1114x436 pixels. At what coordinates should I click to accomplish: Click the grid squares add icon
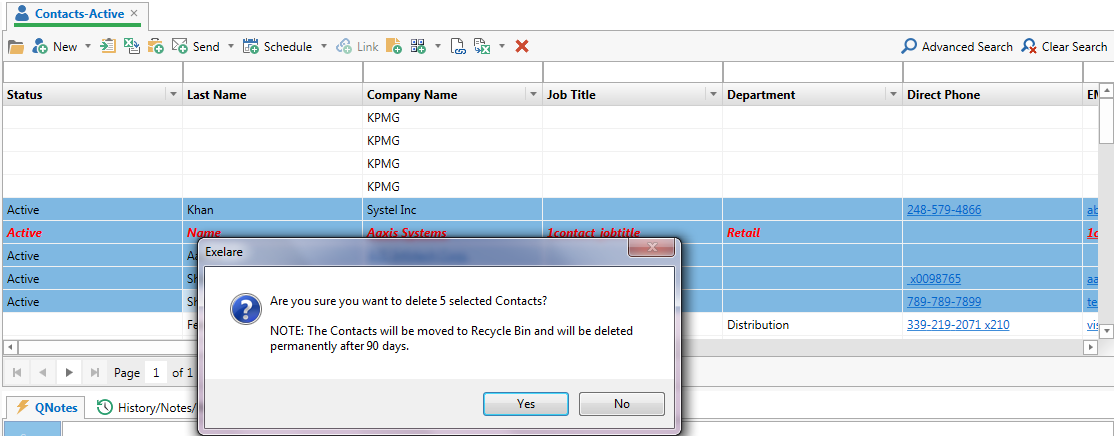418,47
